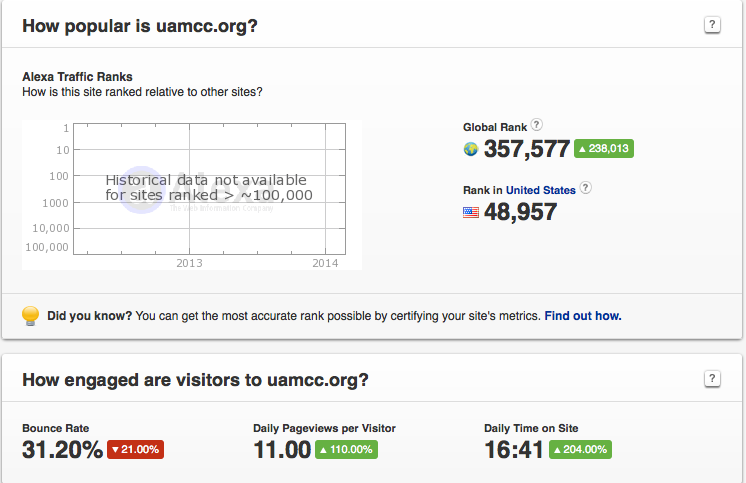Click the 2014 label on chart axis
The height and width of the screenshot is (483, 746).
coord(325,263)
